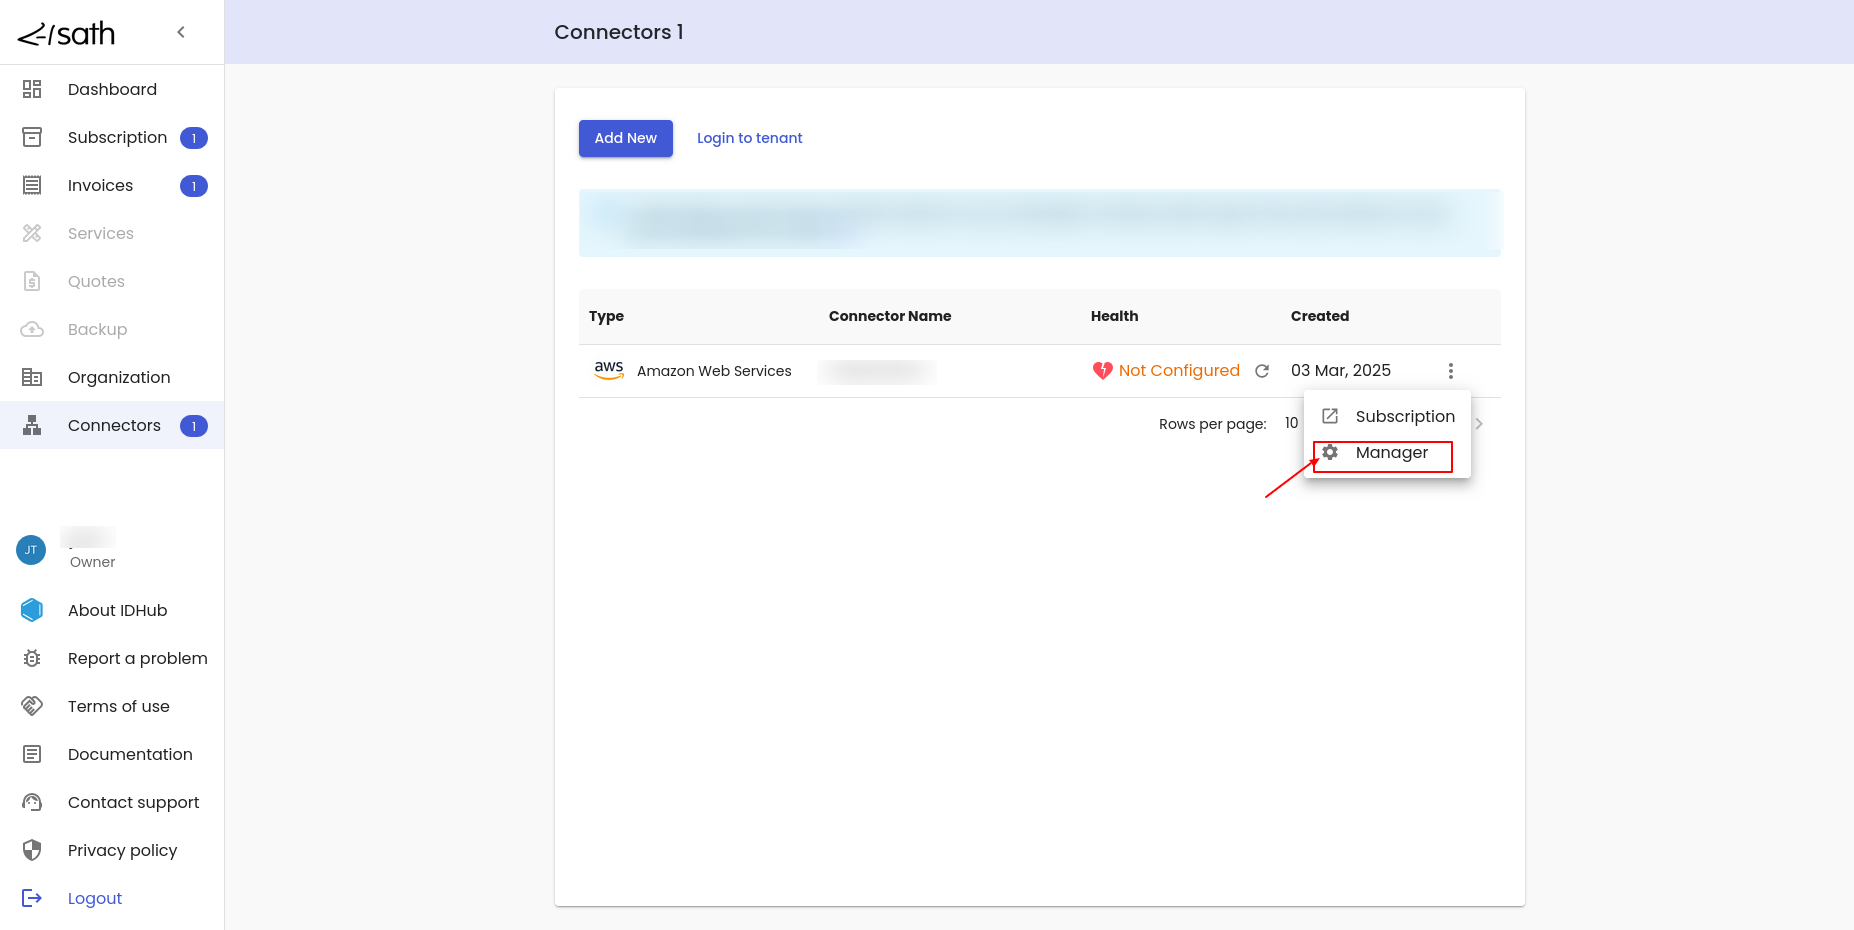Image resolution: width=1854 pixels, height=930 pixels.
Task: Collapse the sidebar using the chevron
Action: pyautogui.click(x=181, y=32)
